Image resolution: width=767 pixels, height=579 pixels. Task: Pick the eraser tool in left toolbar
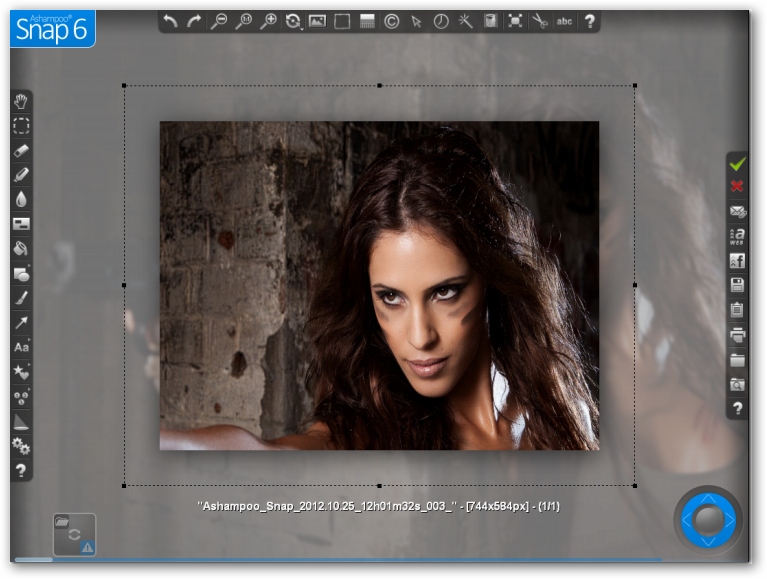(21, 151)
